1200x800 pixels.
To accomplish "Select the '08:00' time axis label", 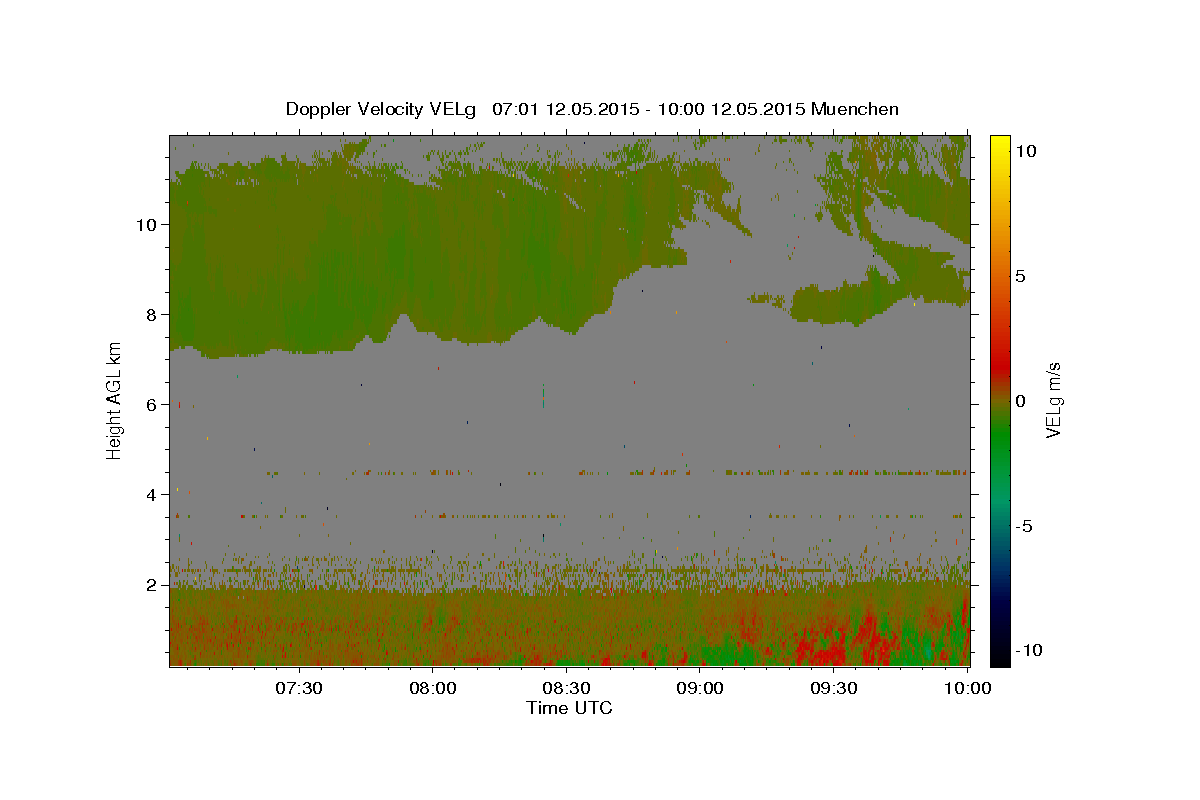I will point(432,688).
